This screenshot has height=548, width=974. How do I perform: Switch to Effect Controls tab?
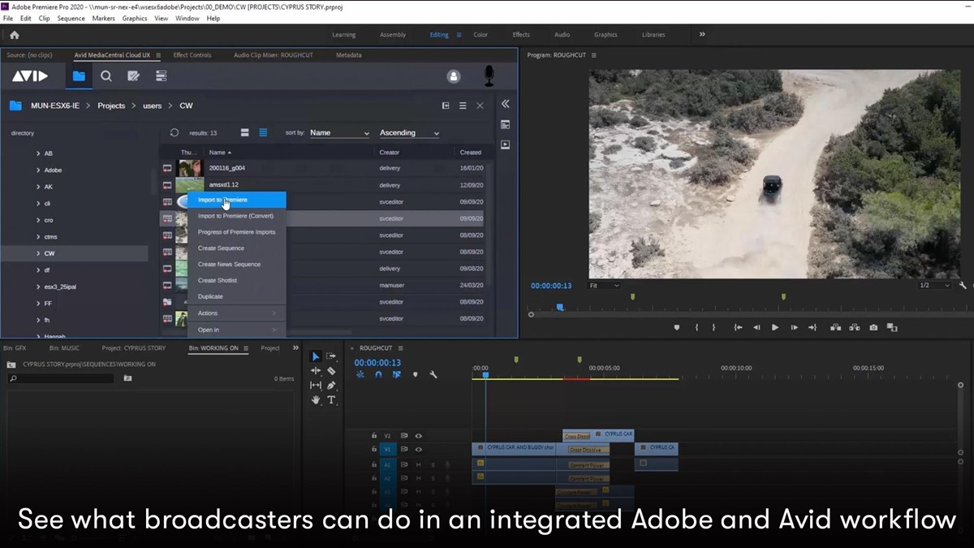192,55
